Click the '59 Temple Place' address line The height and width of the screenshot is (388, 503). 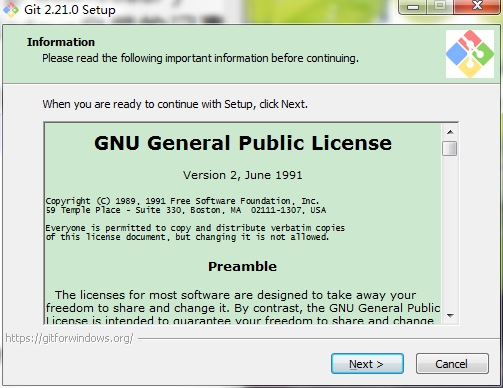186,210
